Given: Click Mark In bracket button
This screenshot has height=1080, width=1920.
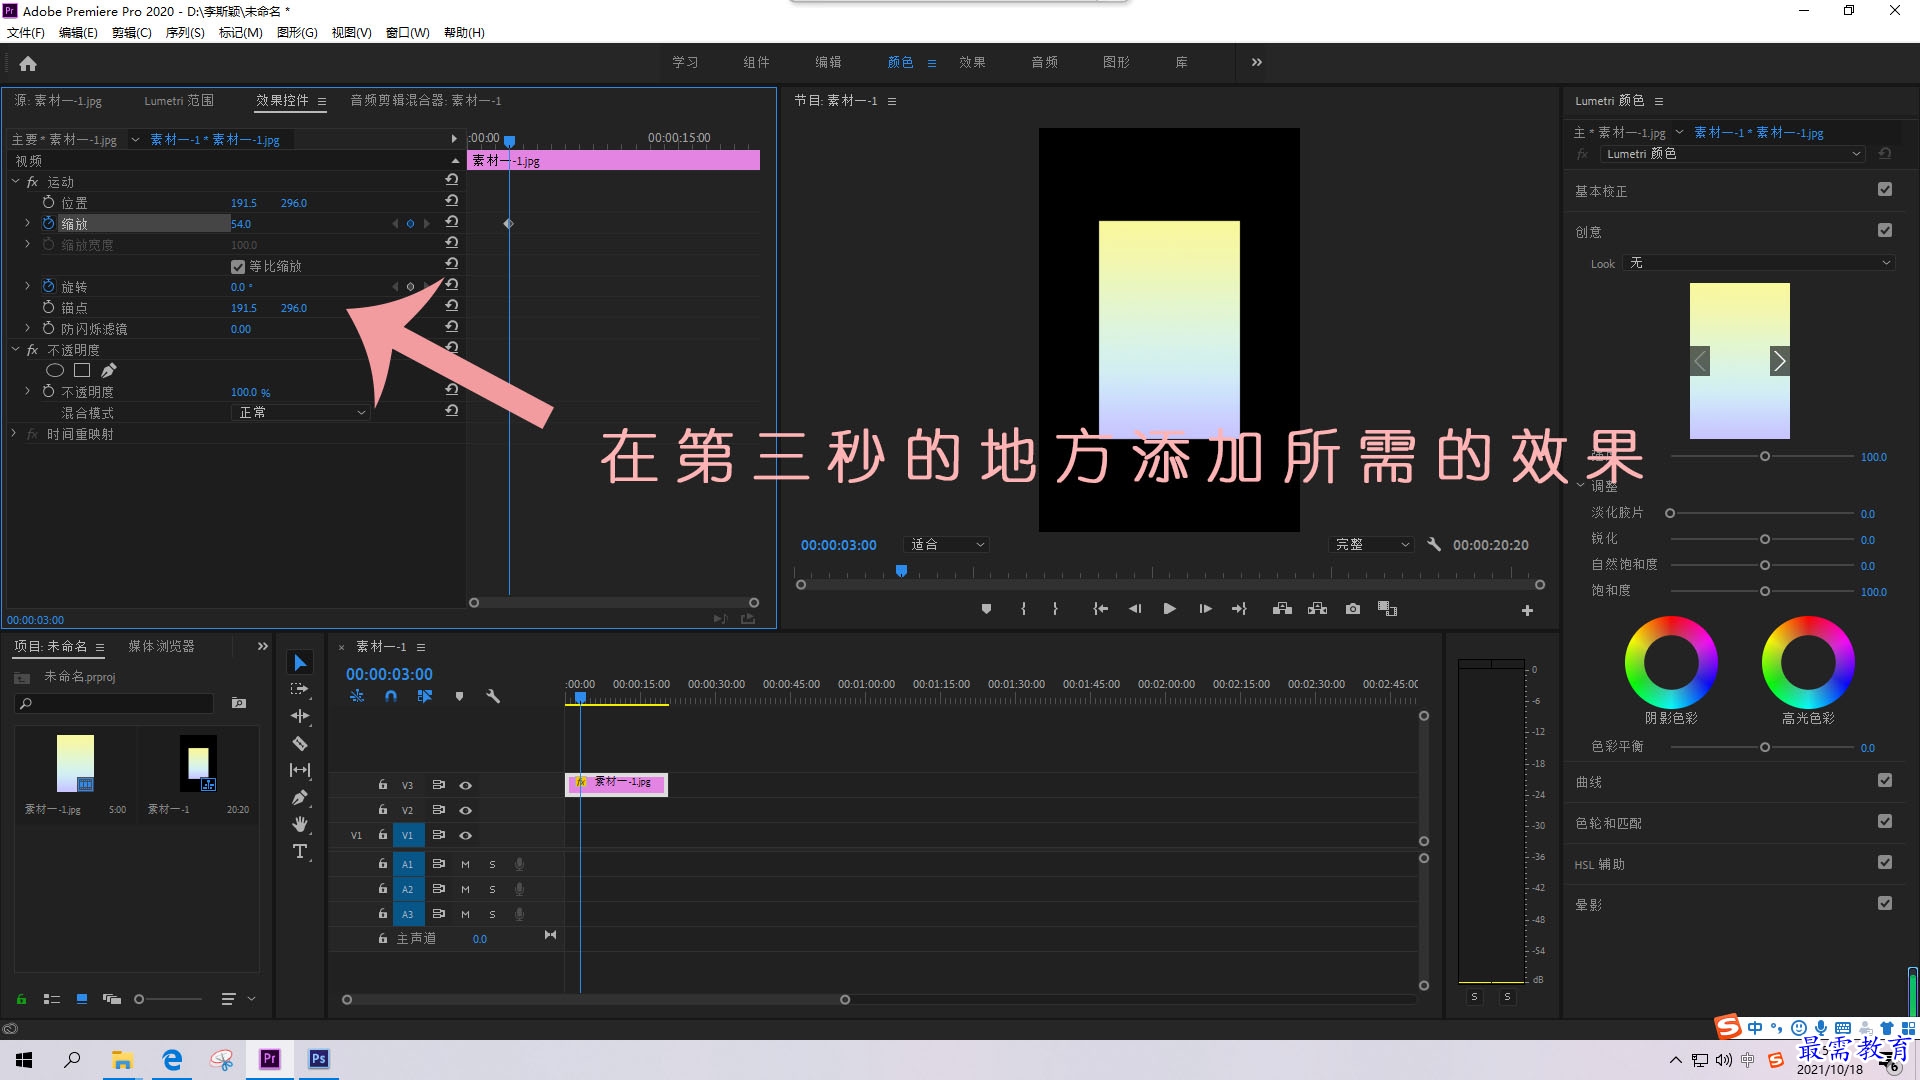Looking at the screenshot, I should tap(1023, 609).
